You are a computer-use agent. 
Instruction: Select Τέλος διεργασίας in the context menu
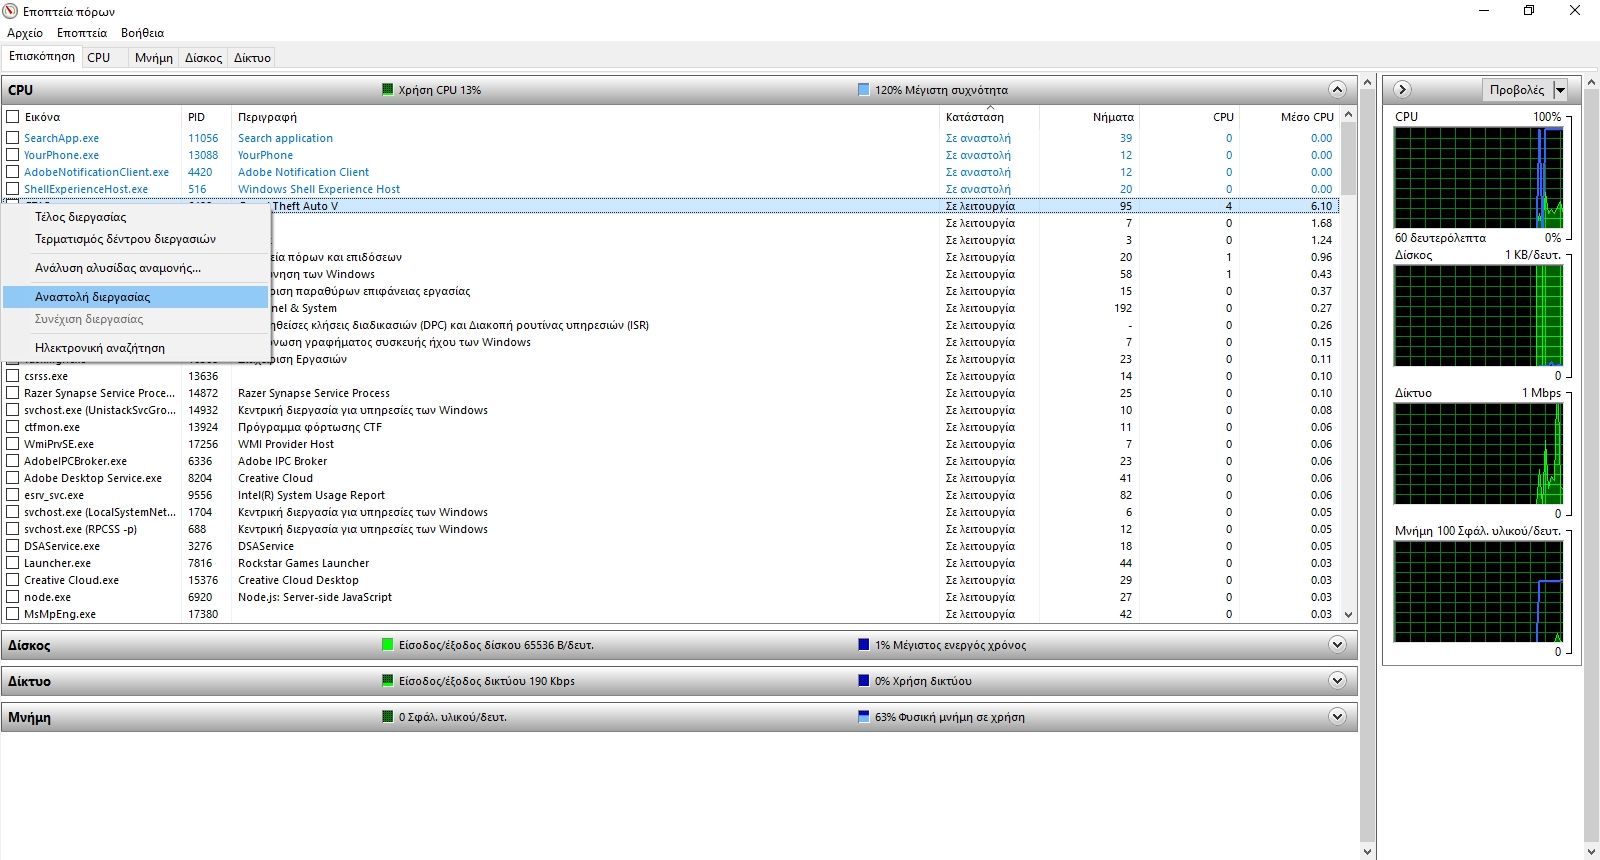81,217
